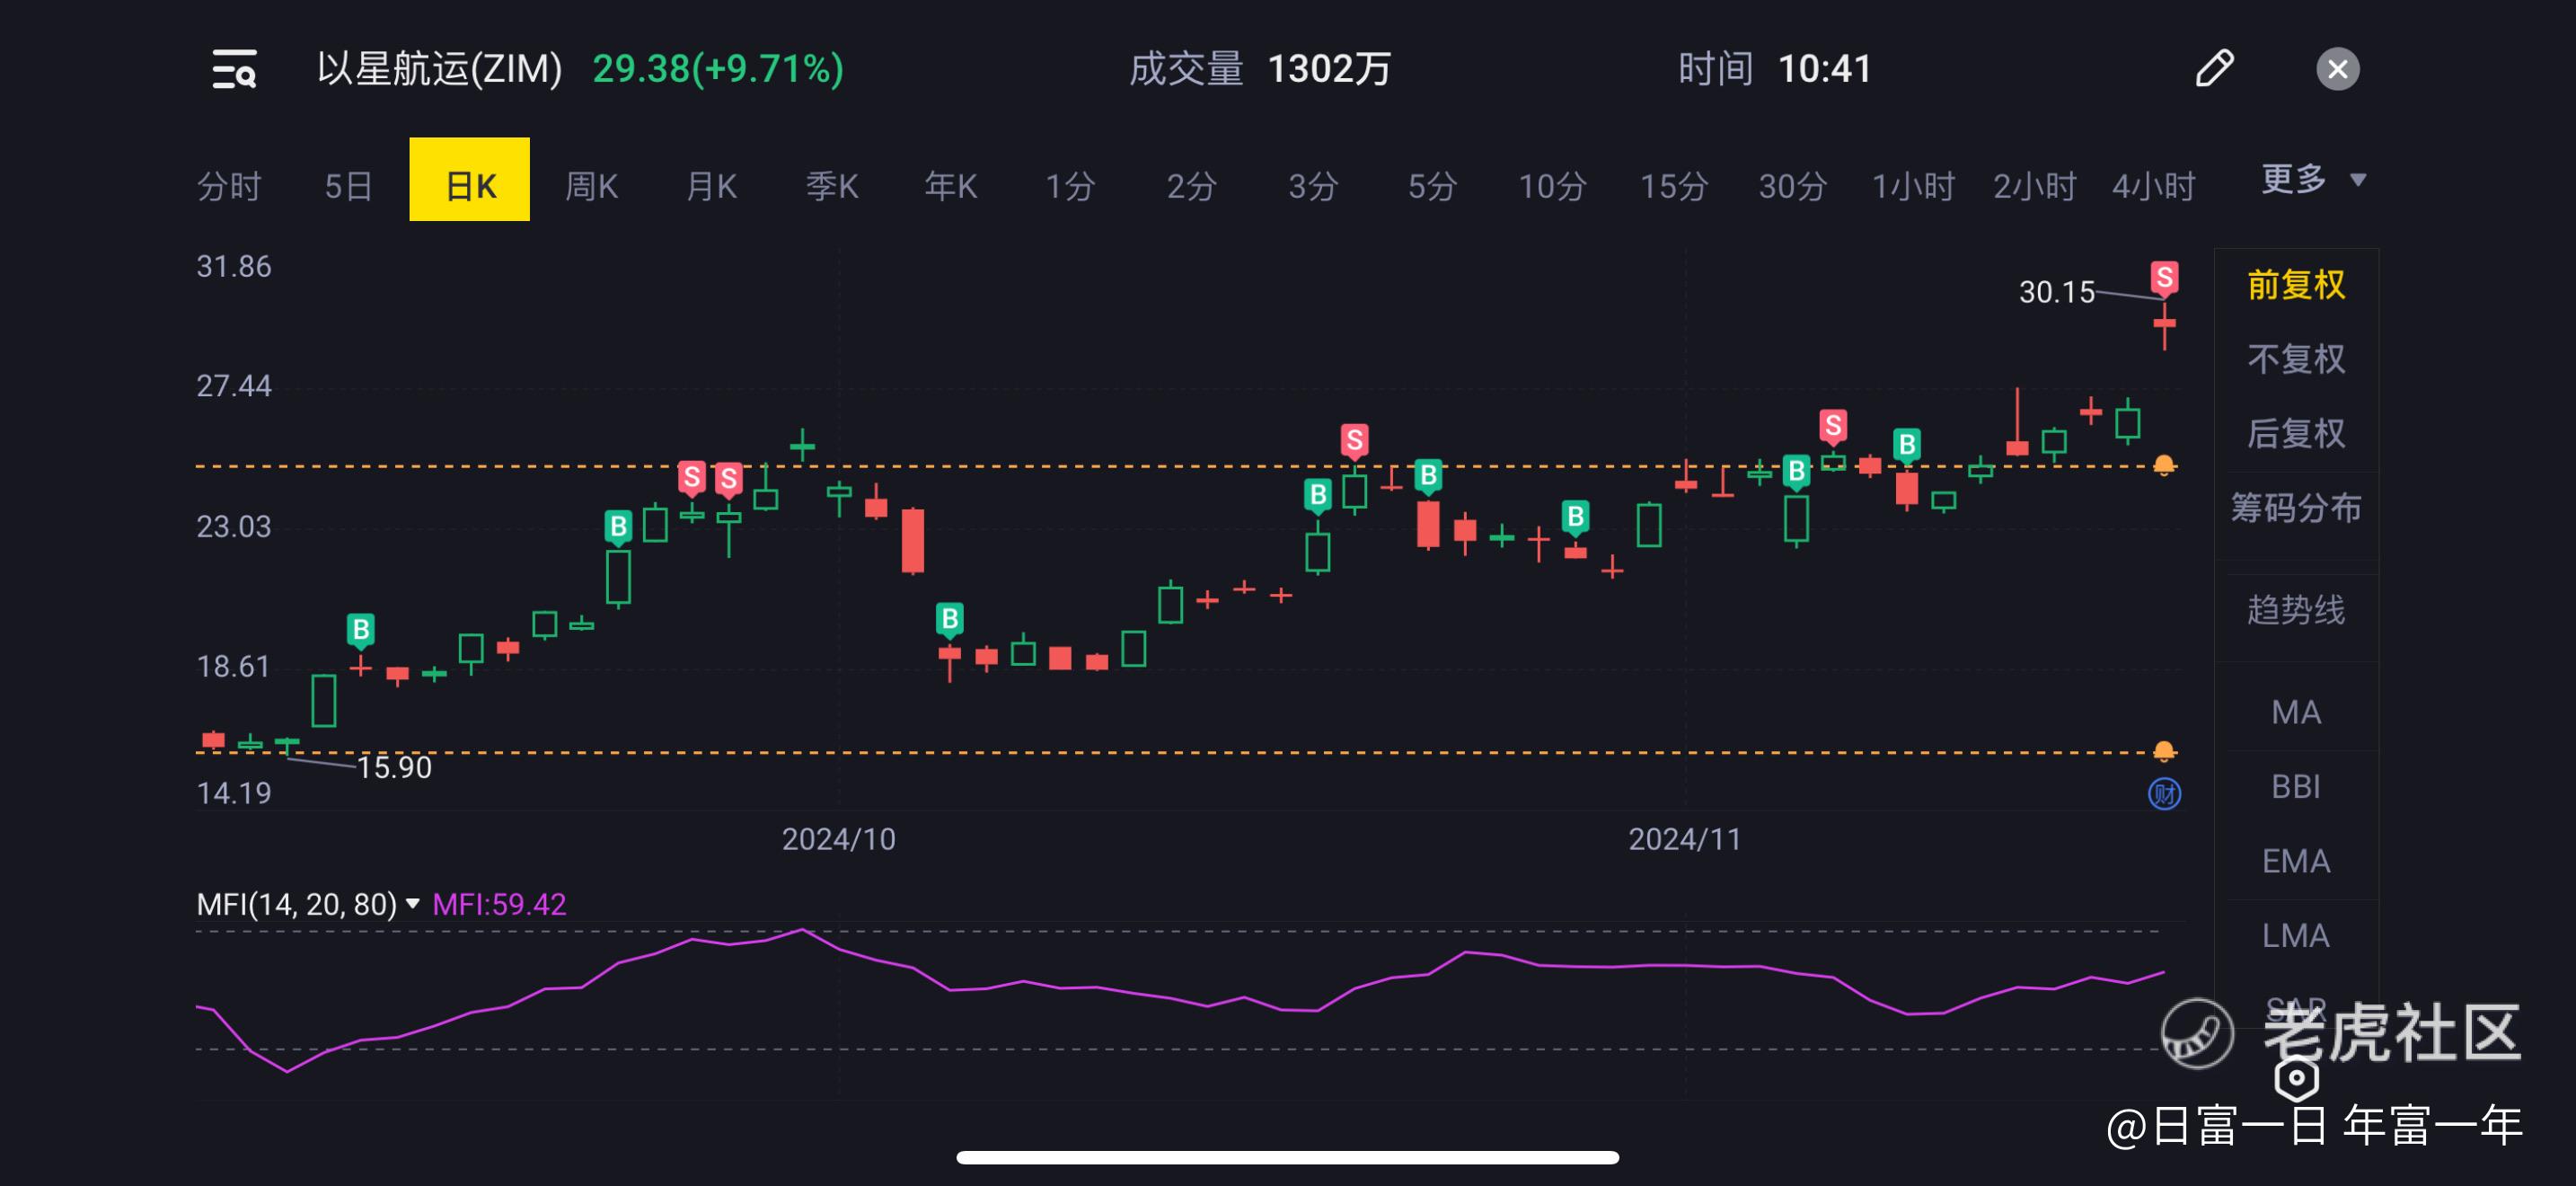Select 后复权 price adjustment mode

tap(2295, 433)
